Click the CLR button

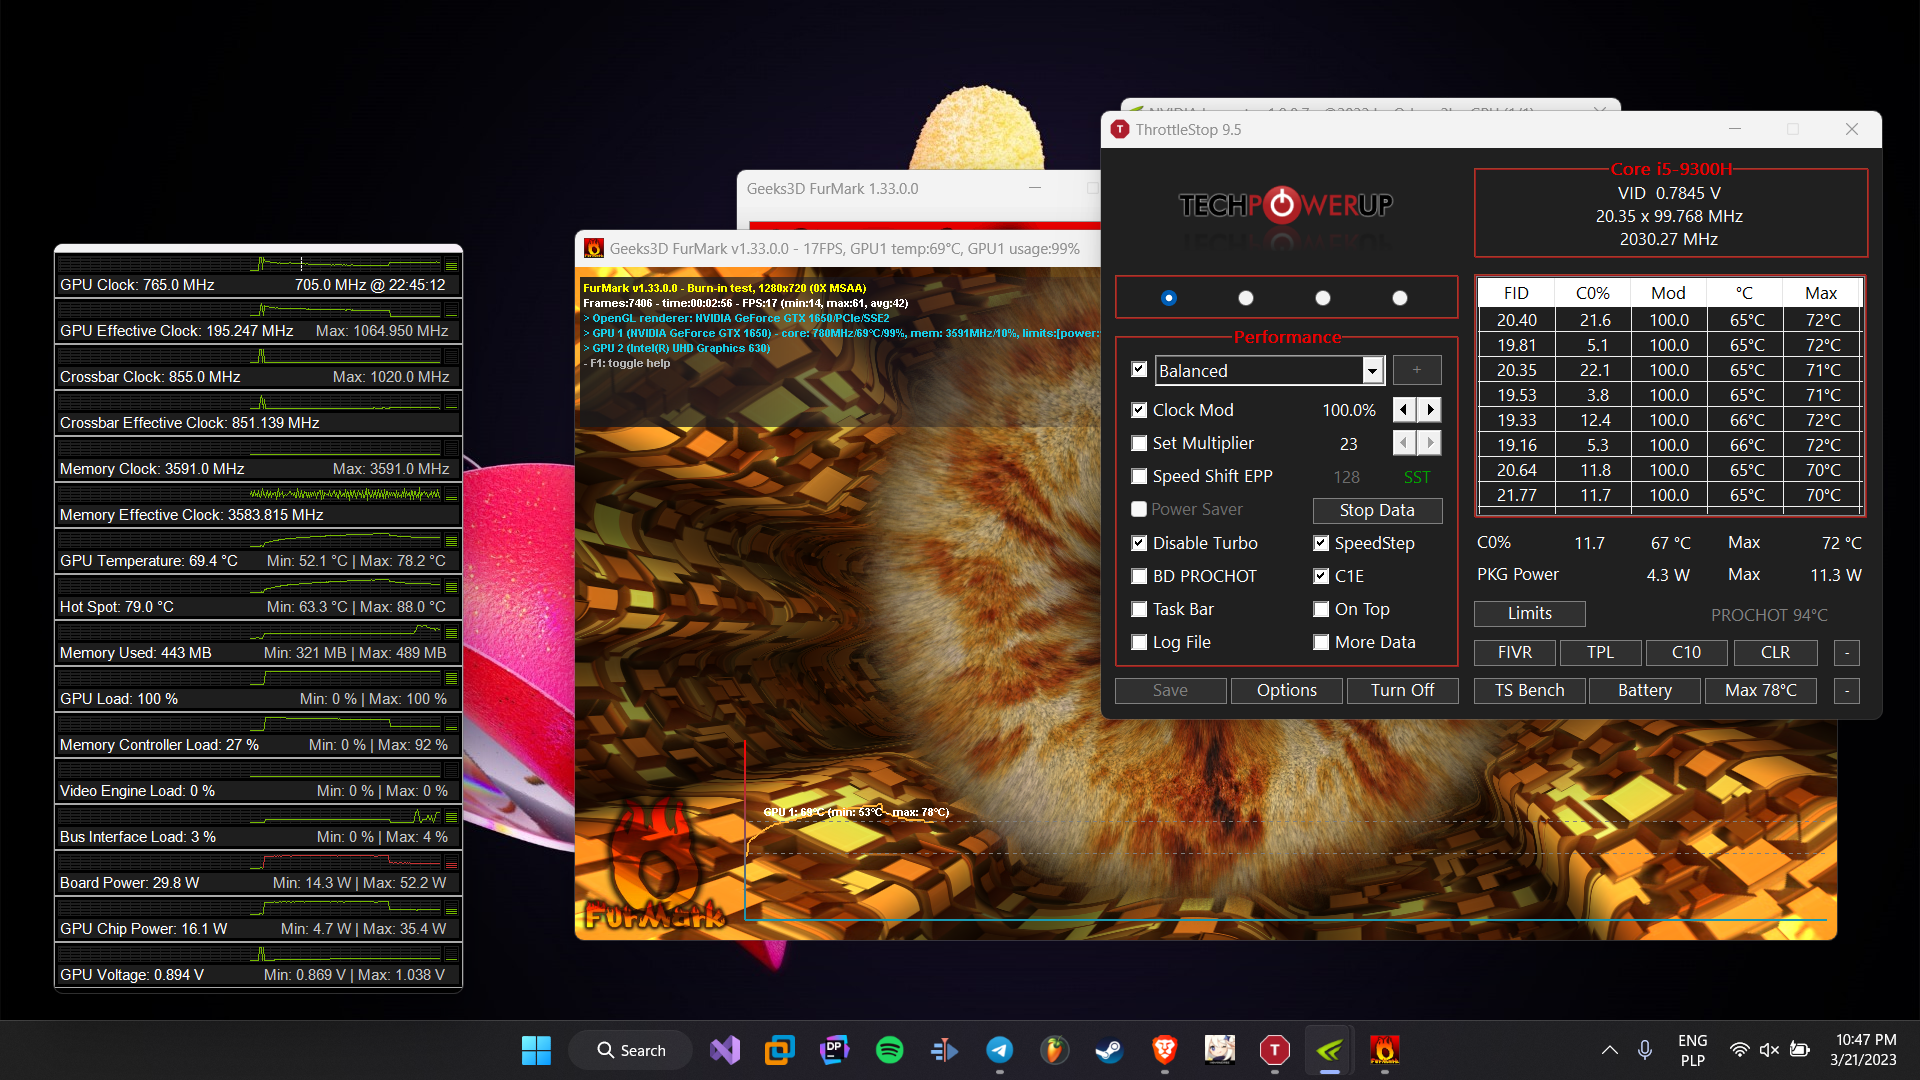tap(1775, 652)
